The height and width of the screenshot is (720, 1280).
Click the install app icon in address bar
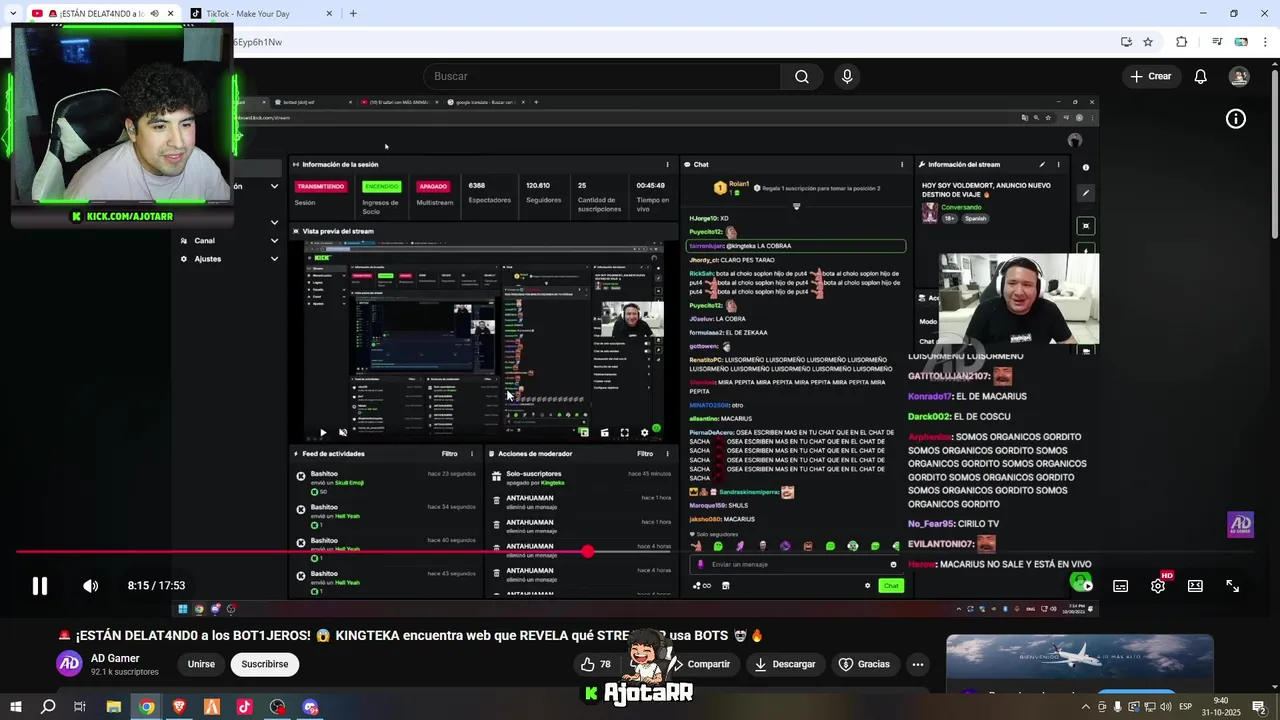pos(1127,42)
